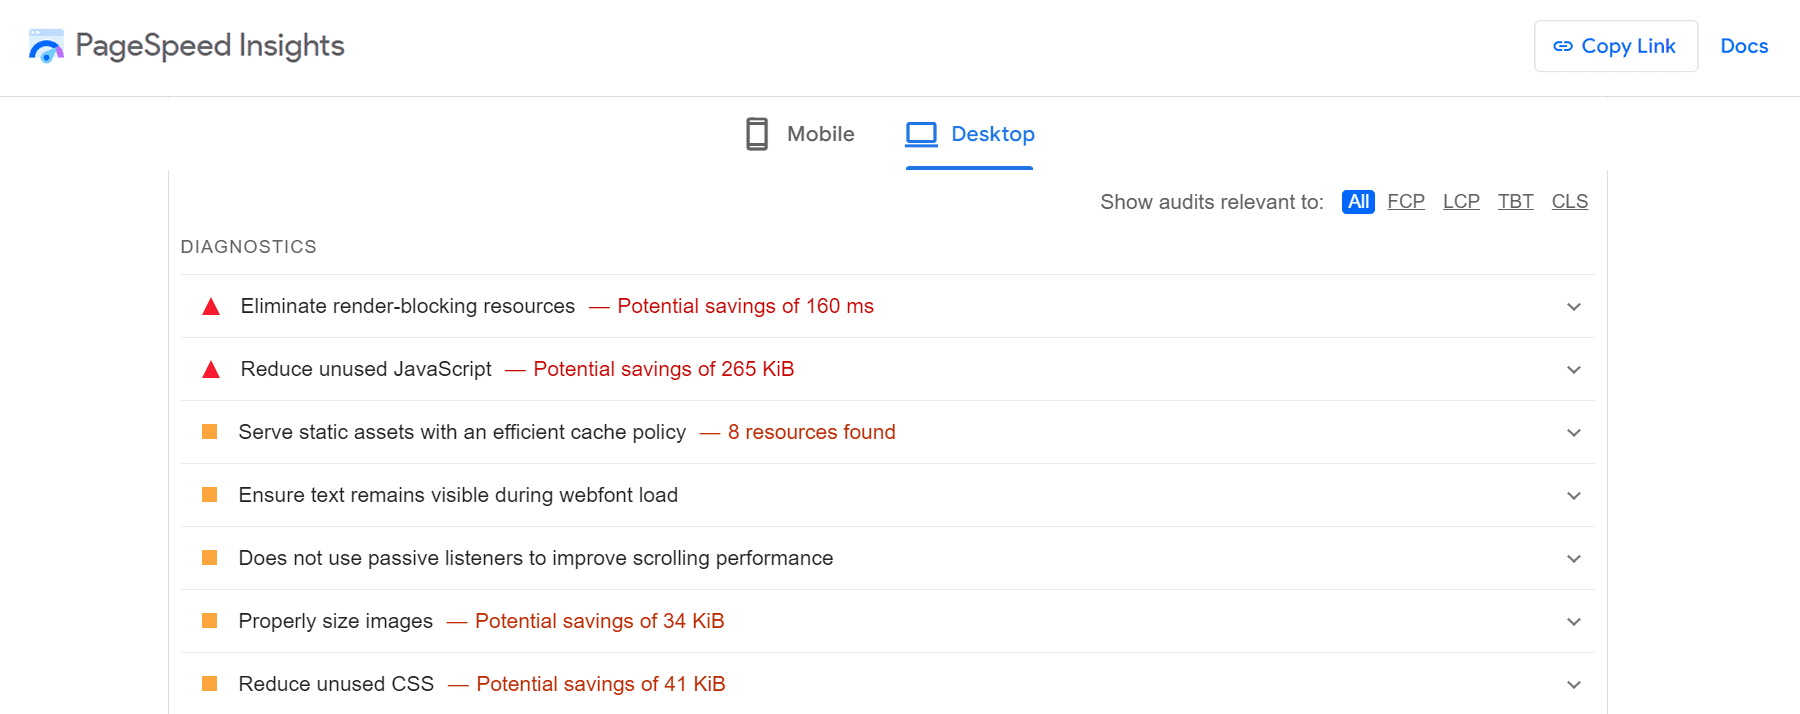Expand Properly size images chevron
The height and width of the screenshot is (714, 1800).
point(1574,622)
